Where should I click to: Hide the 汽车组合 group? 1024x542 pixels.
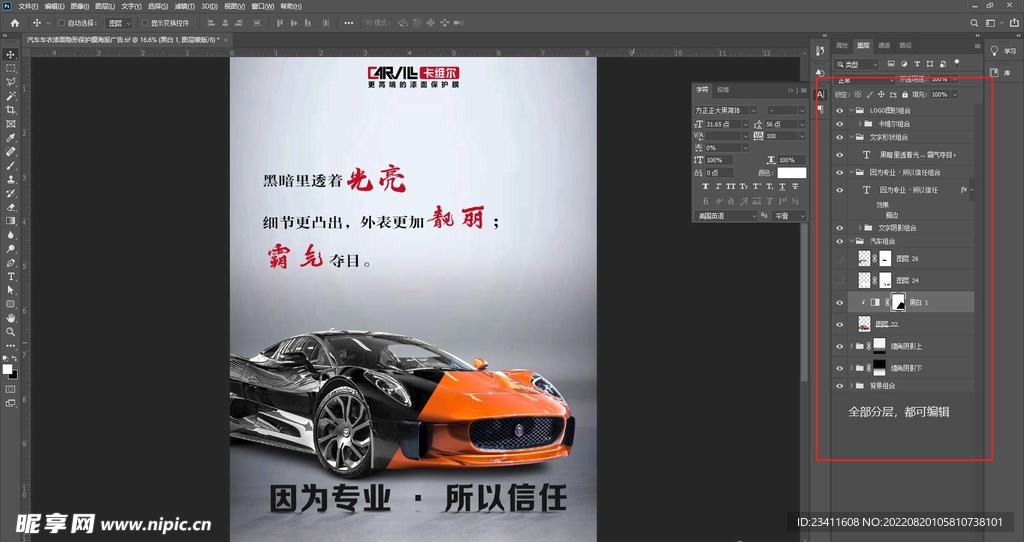coord(840,241)
